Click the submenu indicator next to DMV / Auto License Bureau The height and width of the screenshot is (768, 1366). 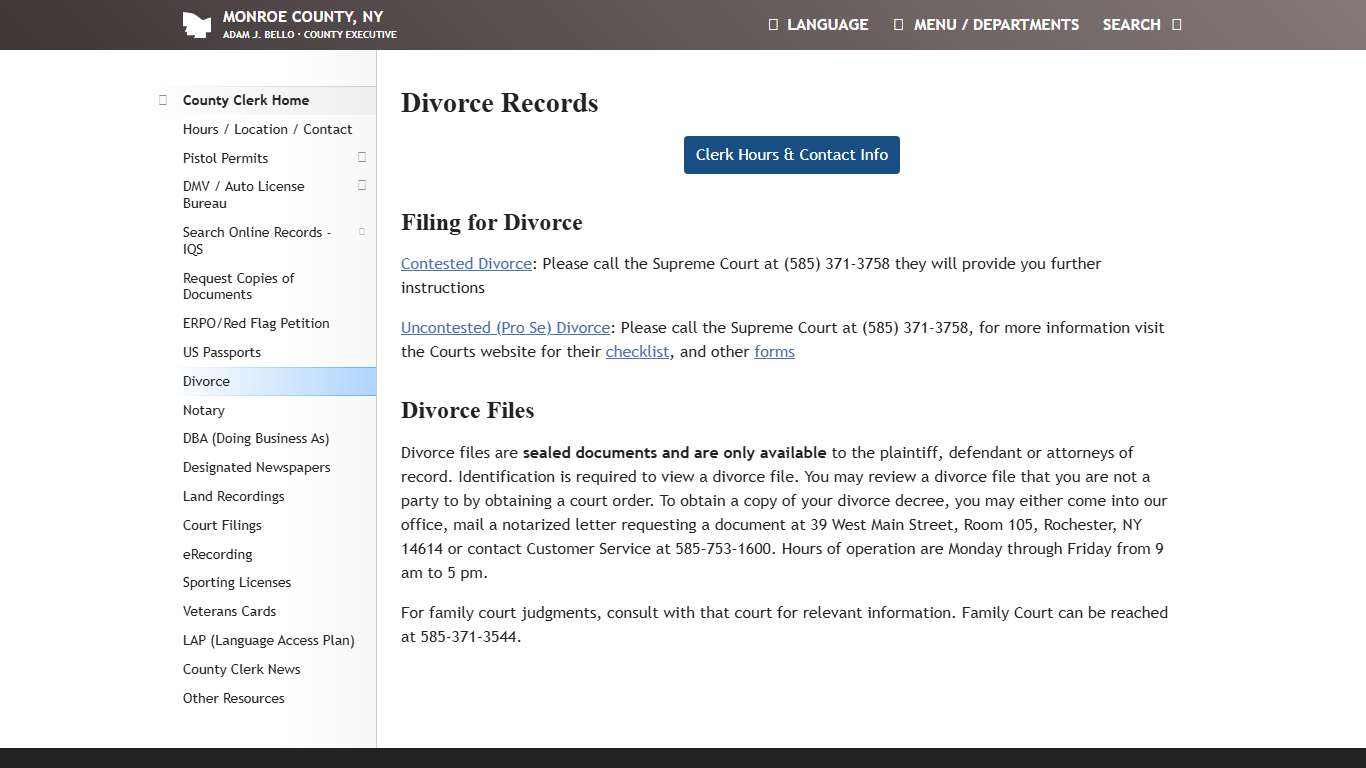(362, 185)
